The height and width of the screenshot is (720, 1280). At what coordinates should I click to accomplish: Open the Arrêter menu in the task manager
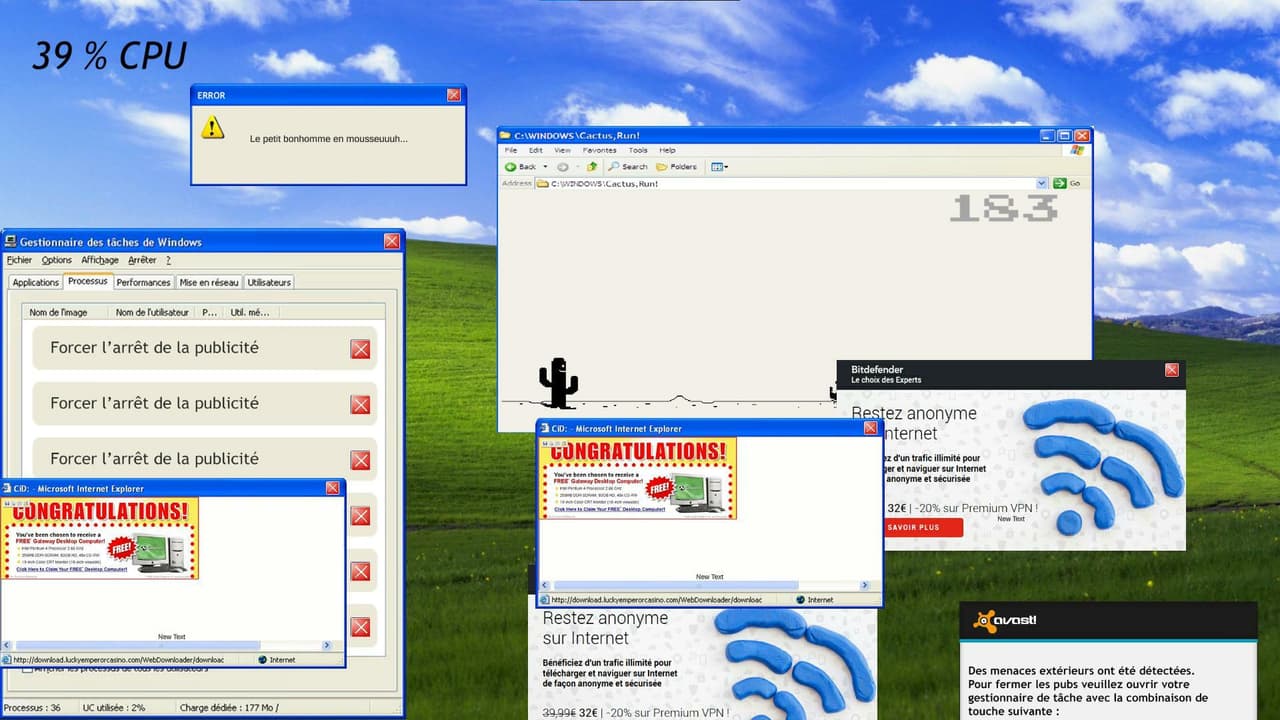(142, 260)
